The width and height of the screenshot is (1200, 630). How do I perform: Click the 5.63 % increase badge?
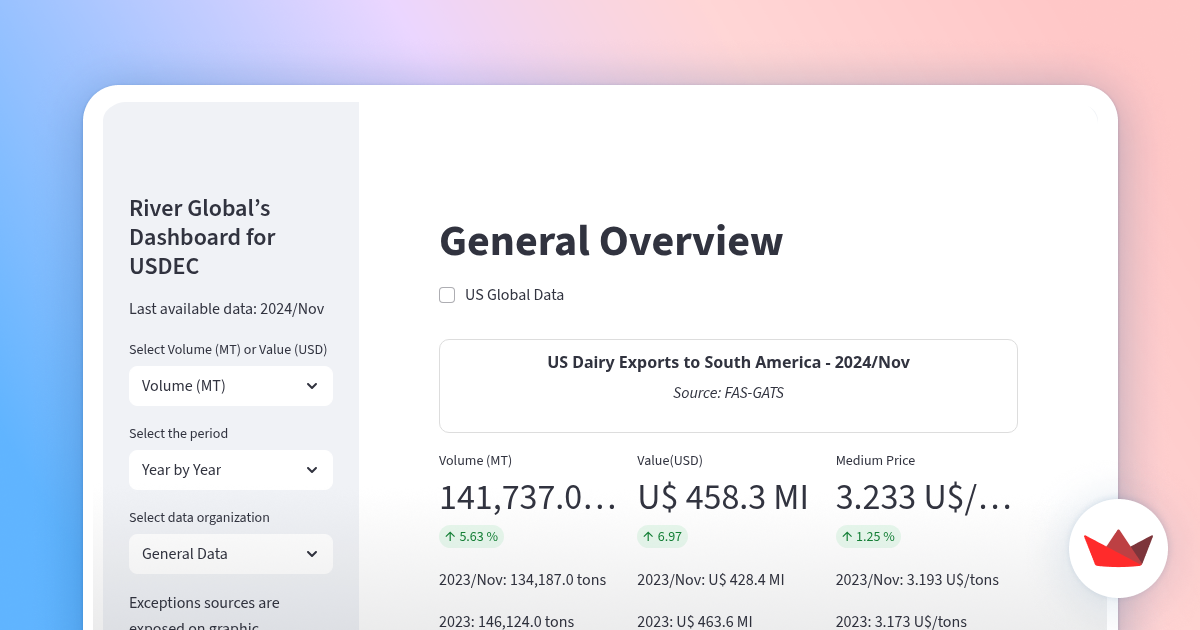tap(471, 536)
